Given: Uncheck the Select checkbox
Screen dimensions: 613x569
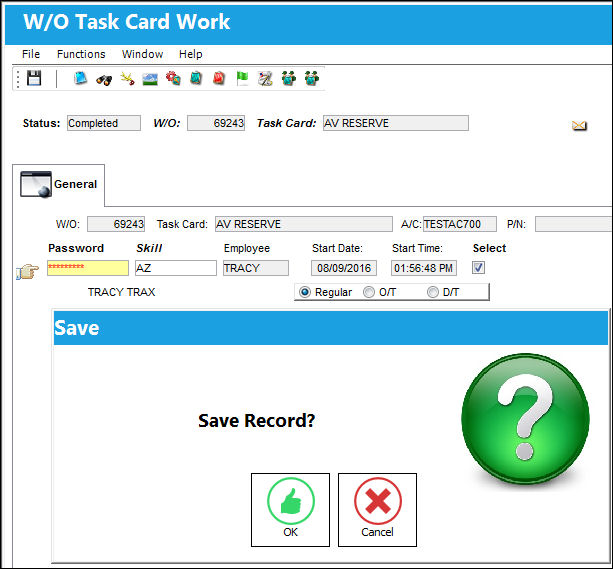Looking at the screenshot, I should coord(478,267).
